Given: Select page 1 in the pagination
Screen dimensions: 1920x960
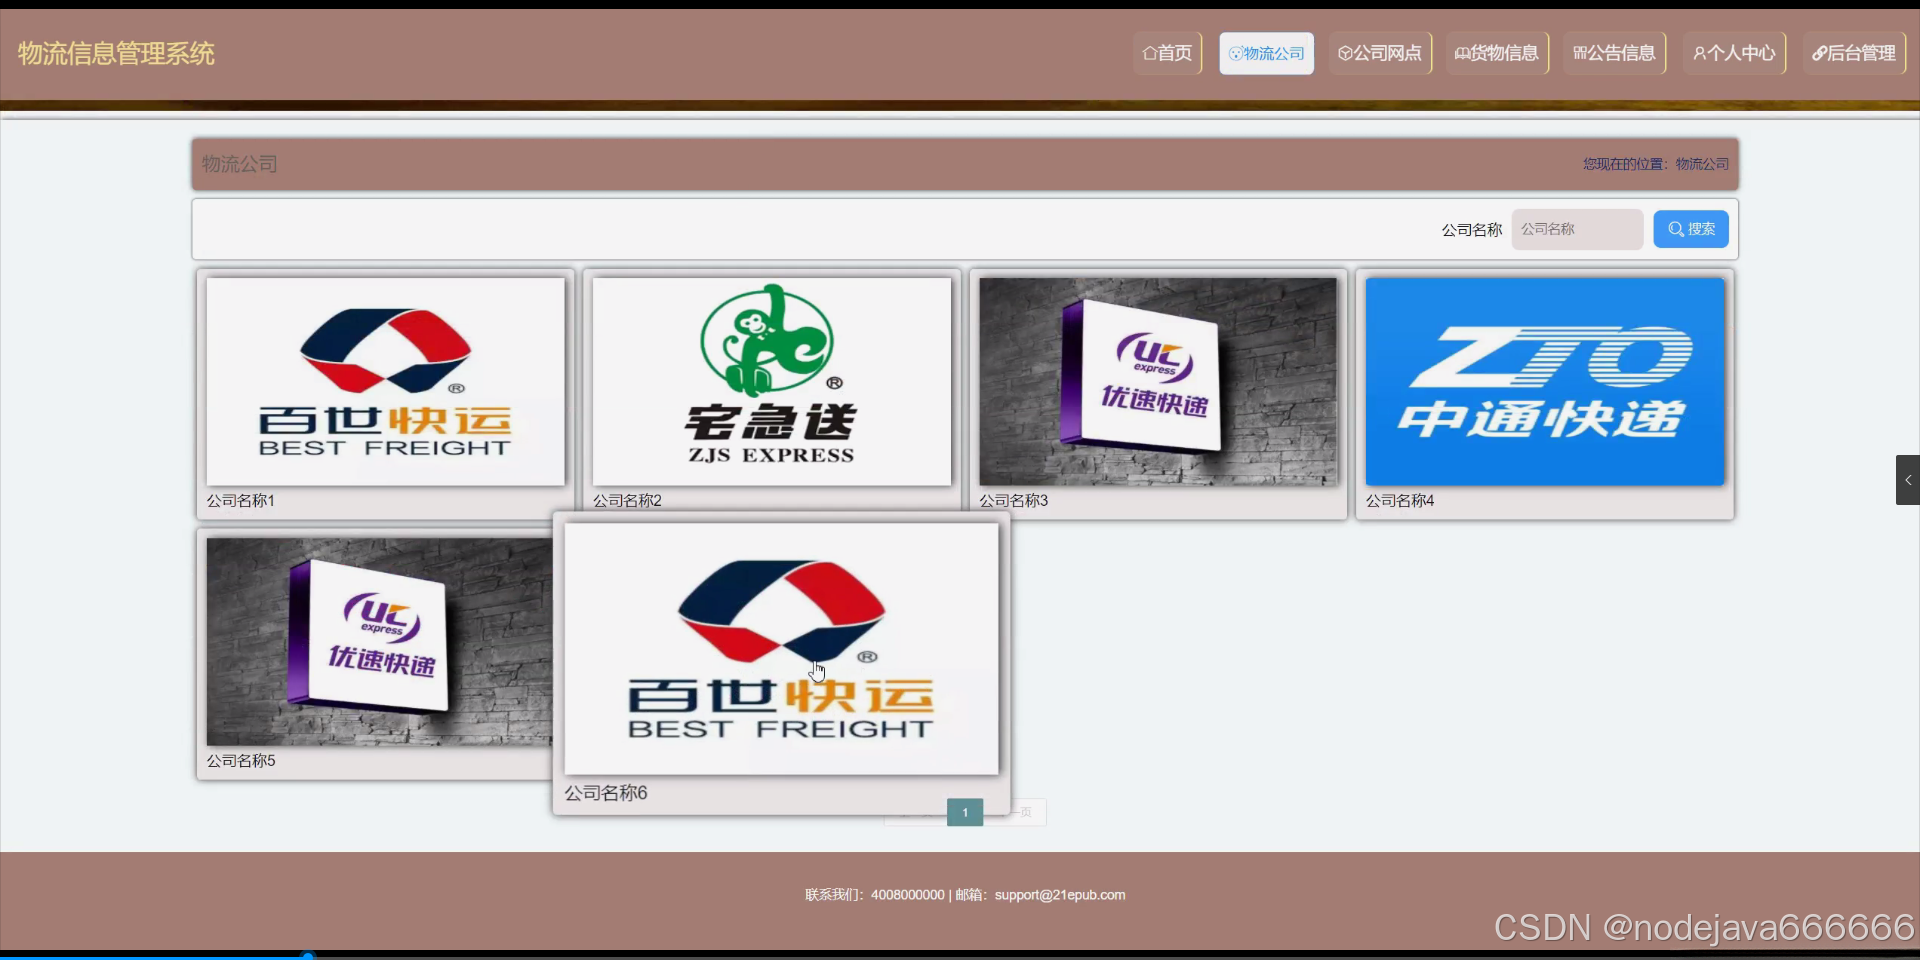Looking at the screenshot, I should [965, 812].
